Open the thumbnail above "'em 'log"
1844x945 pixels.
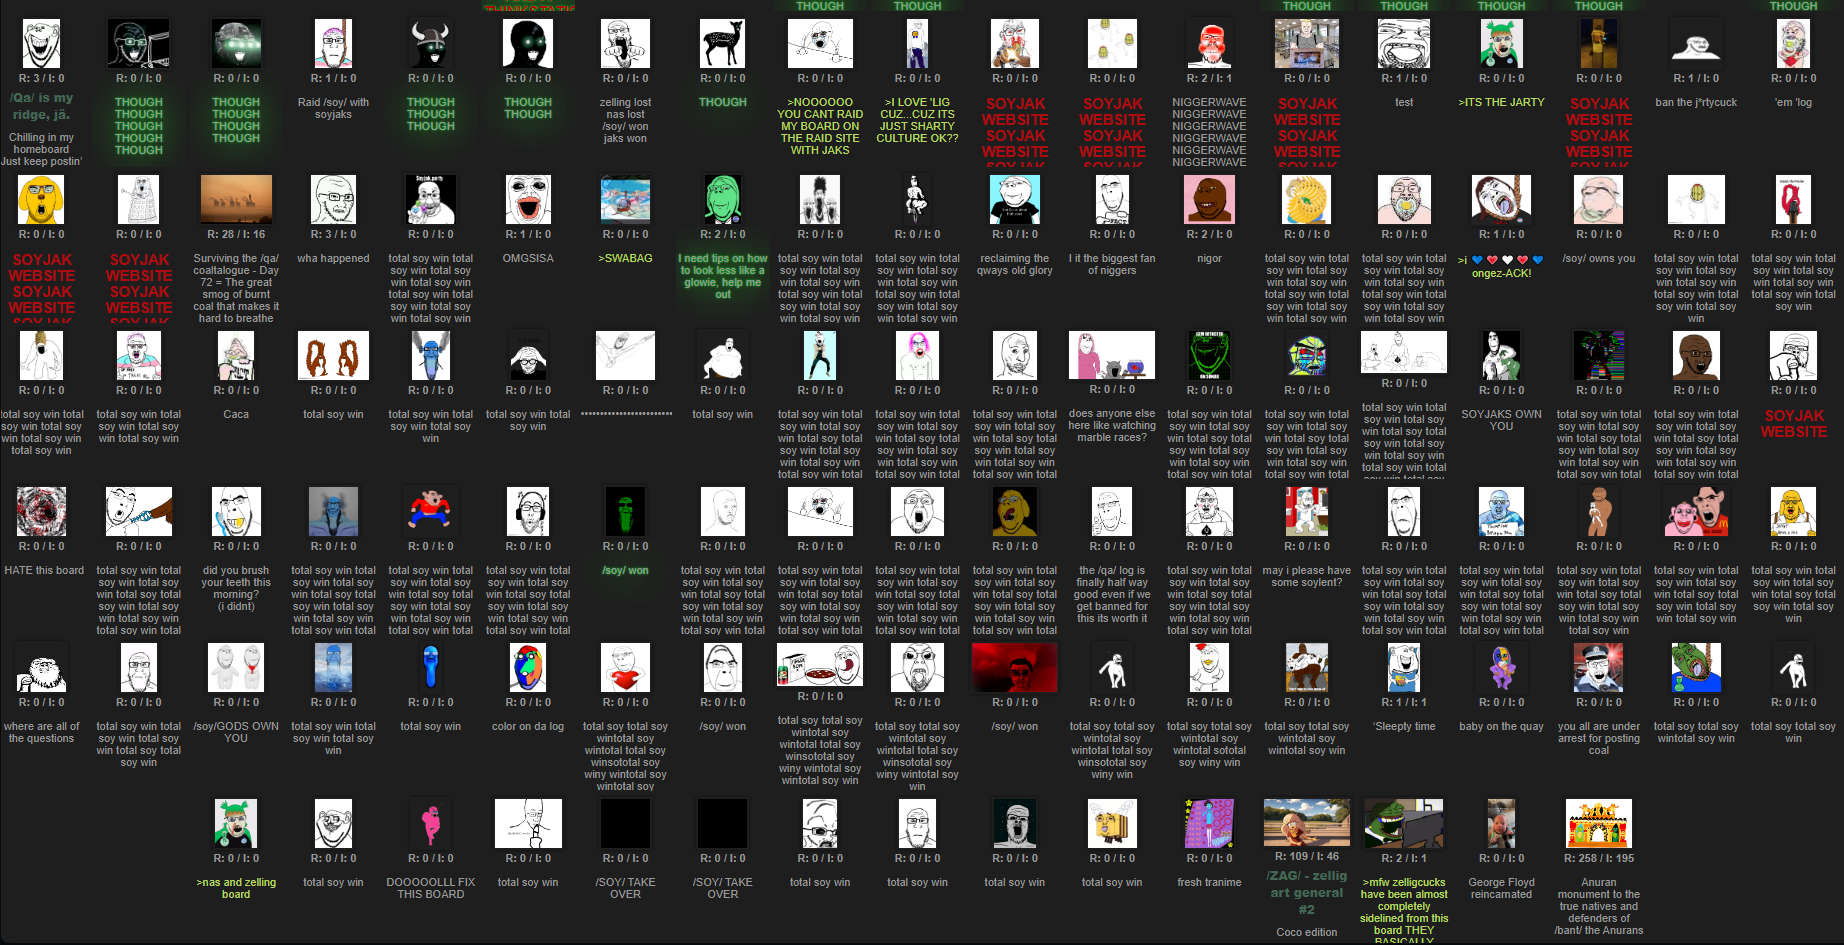pos(1793,44)
